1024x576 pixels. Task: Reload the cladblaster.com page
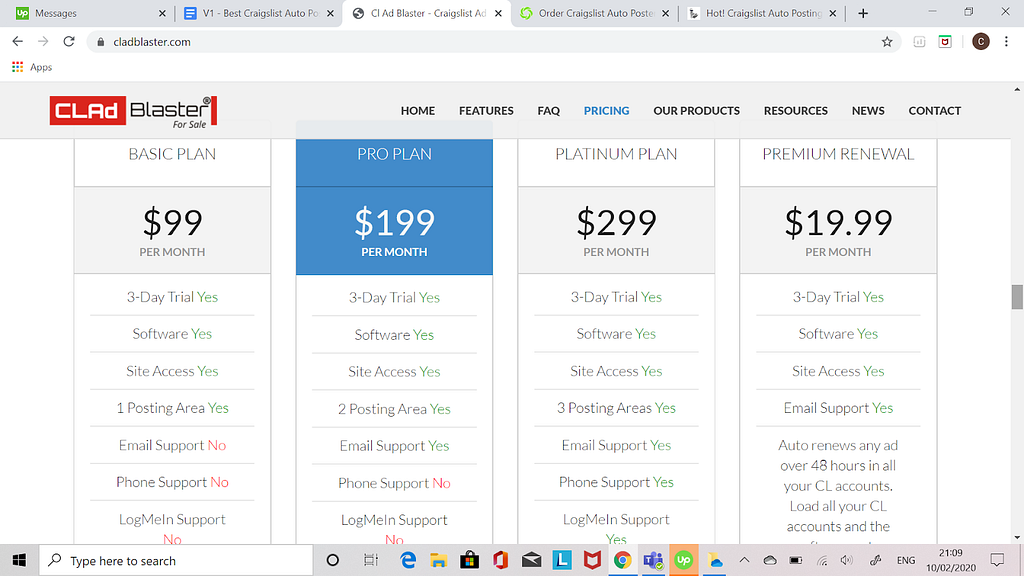click(69, 42)
